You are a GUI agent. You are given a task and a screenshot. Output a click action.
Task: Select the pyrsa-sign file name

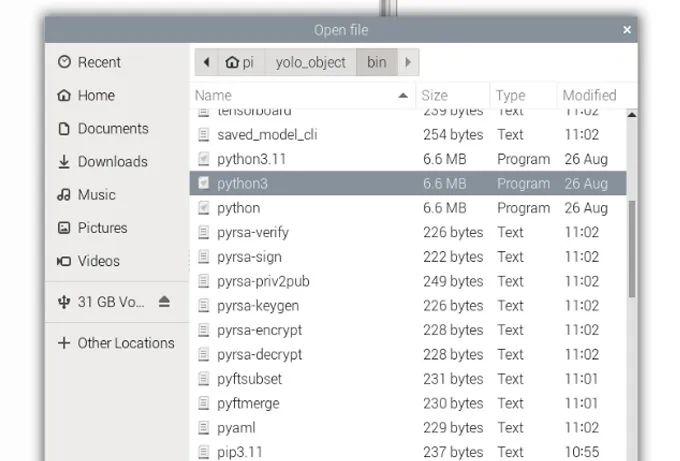[249, 257]
